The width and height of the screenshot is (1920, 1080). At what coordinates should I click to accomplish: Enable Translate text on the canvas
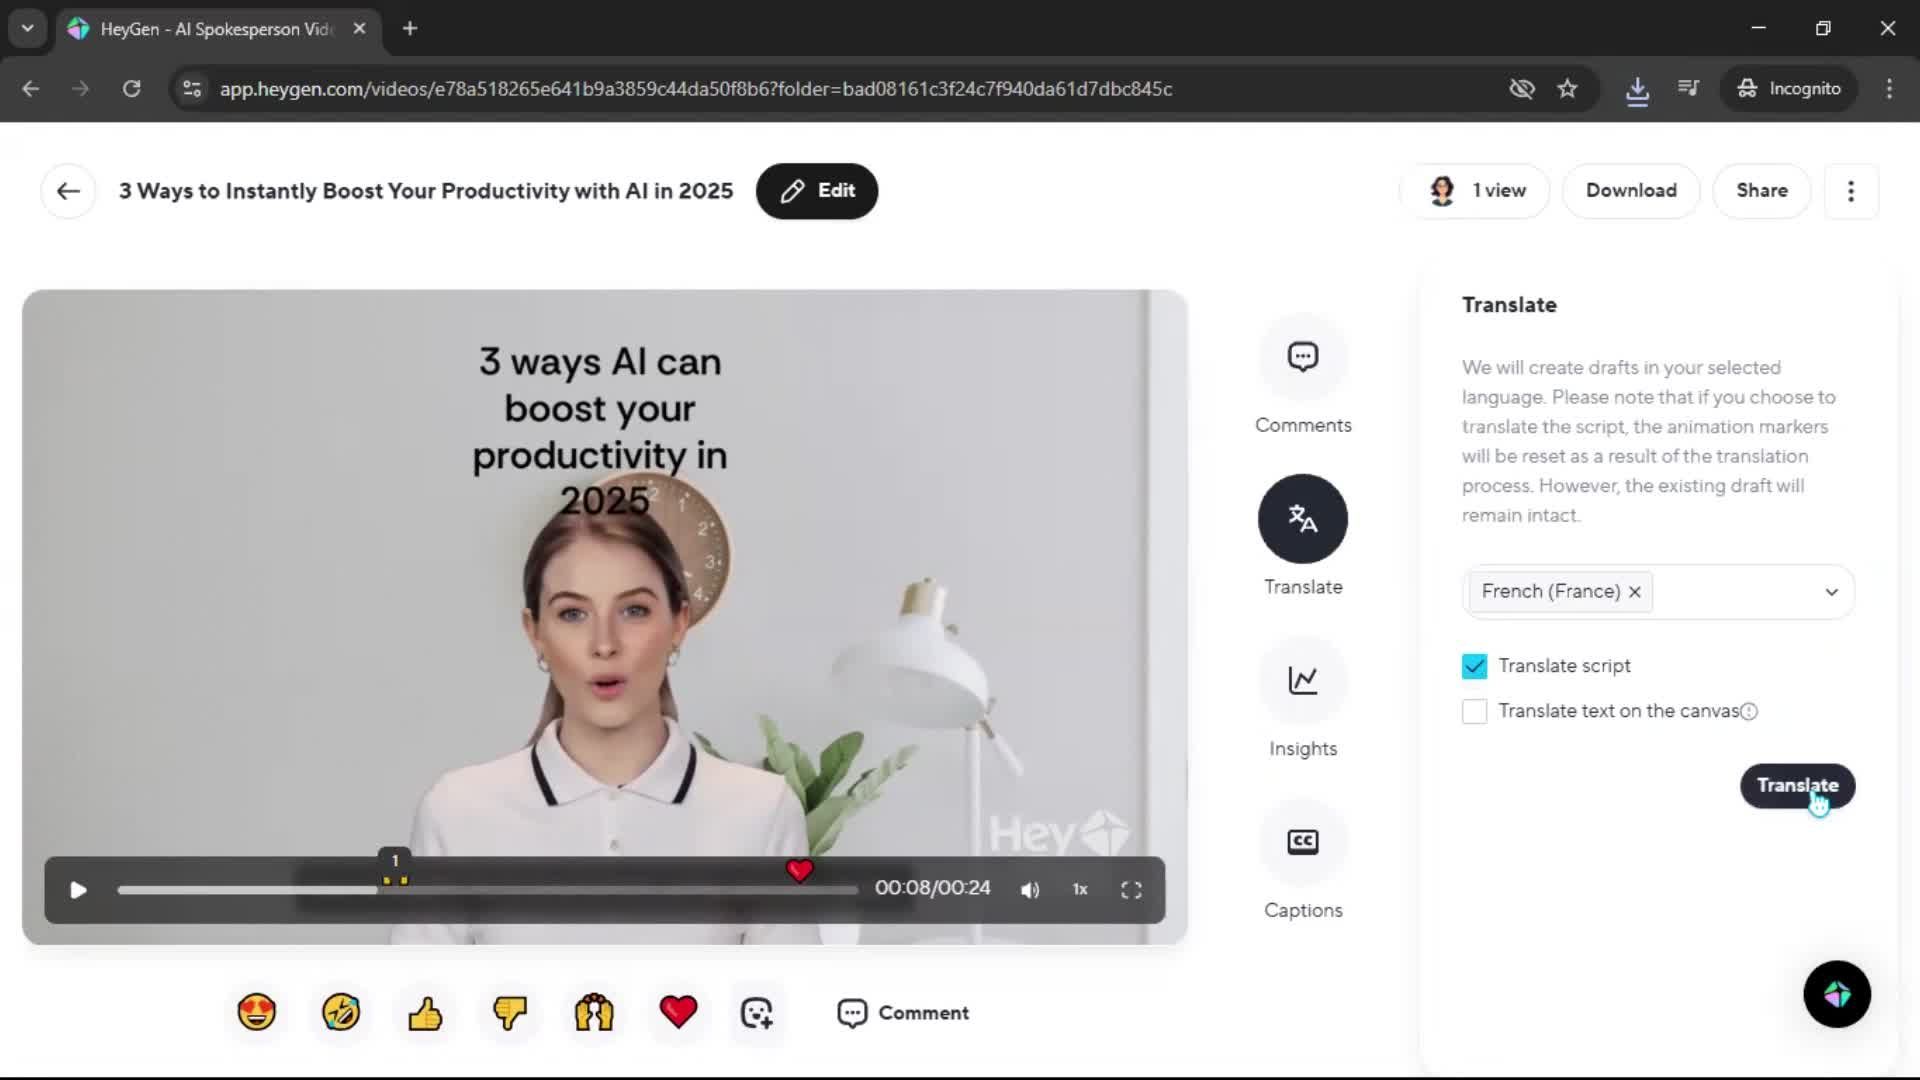pyautogui.click(x=1474, y=711)
